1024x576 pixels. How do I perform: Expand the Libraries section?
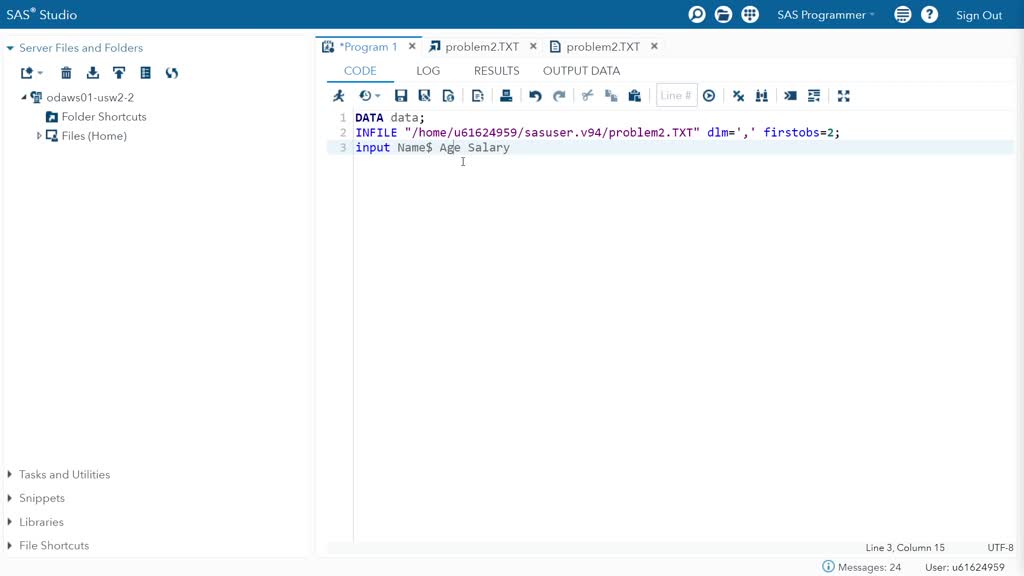tap(10, 522)
